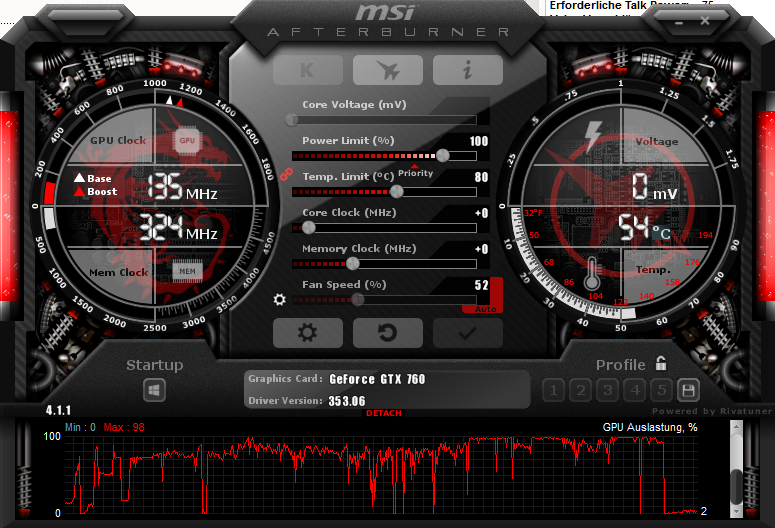This screenshot has height=528, width=775.
Task: Click the Driver Version 353.06 text
Action: pyautogui.click(x=347, y=401)
